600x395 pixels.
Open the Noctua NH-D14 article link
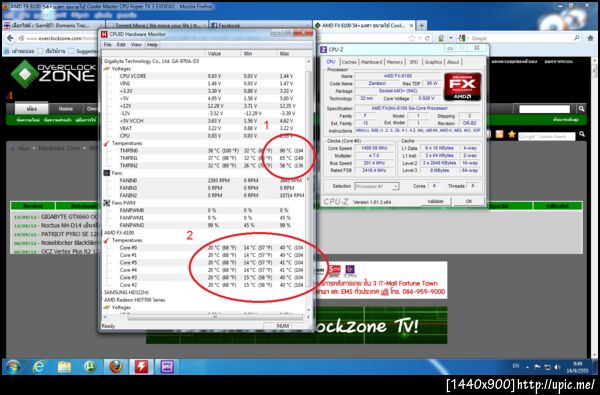70,225
